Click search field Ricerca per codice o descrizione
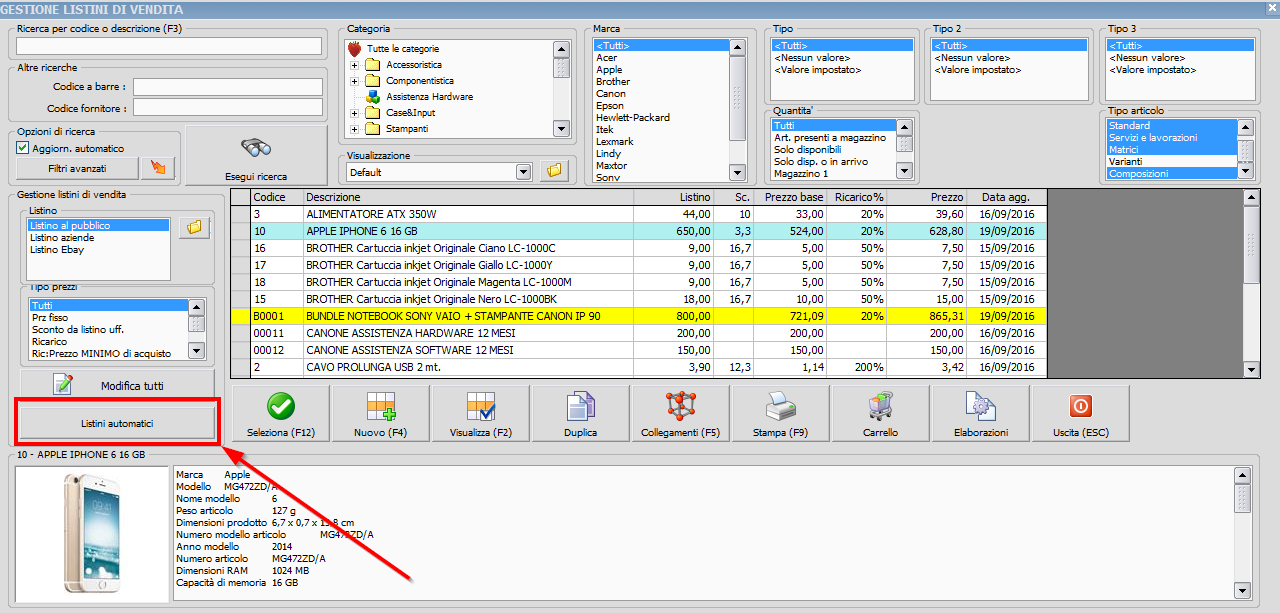The height and width of the screenshot is (613, 1280). click(169, 46)
